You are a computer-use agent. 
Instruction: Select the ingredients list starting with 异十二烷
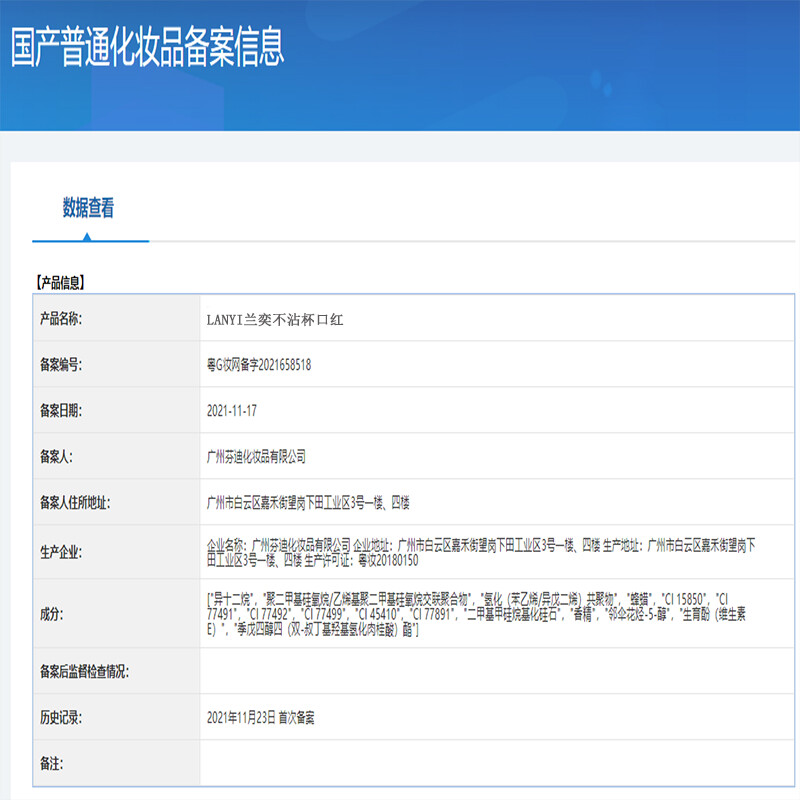476,614
